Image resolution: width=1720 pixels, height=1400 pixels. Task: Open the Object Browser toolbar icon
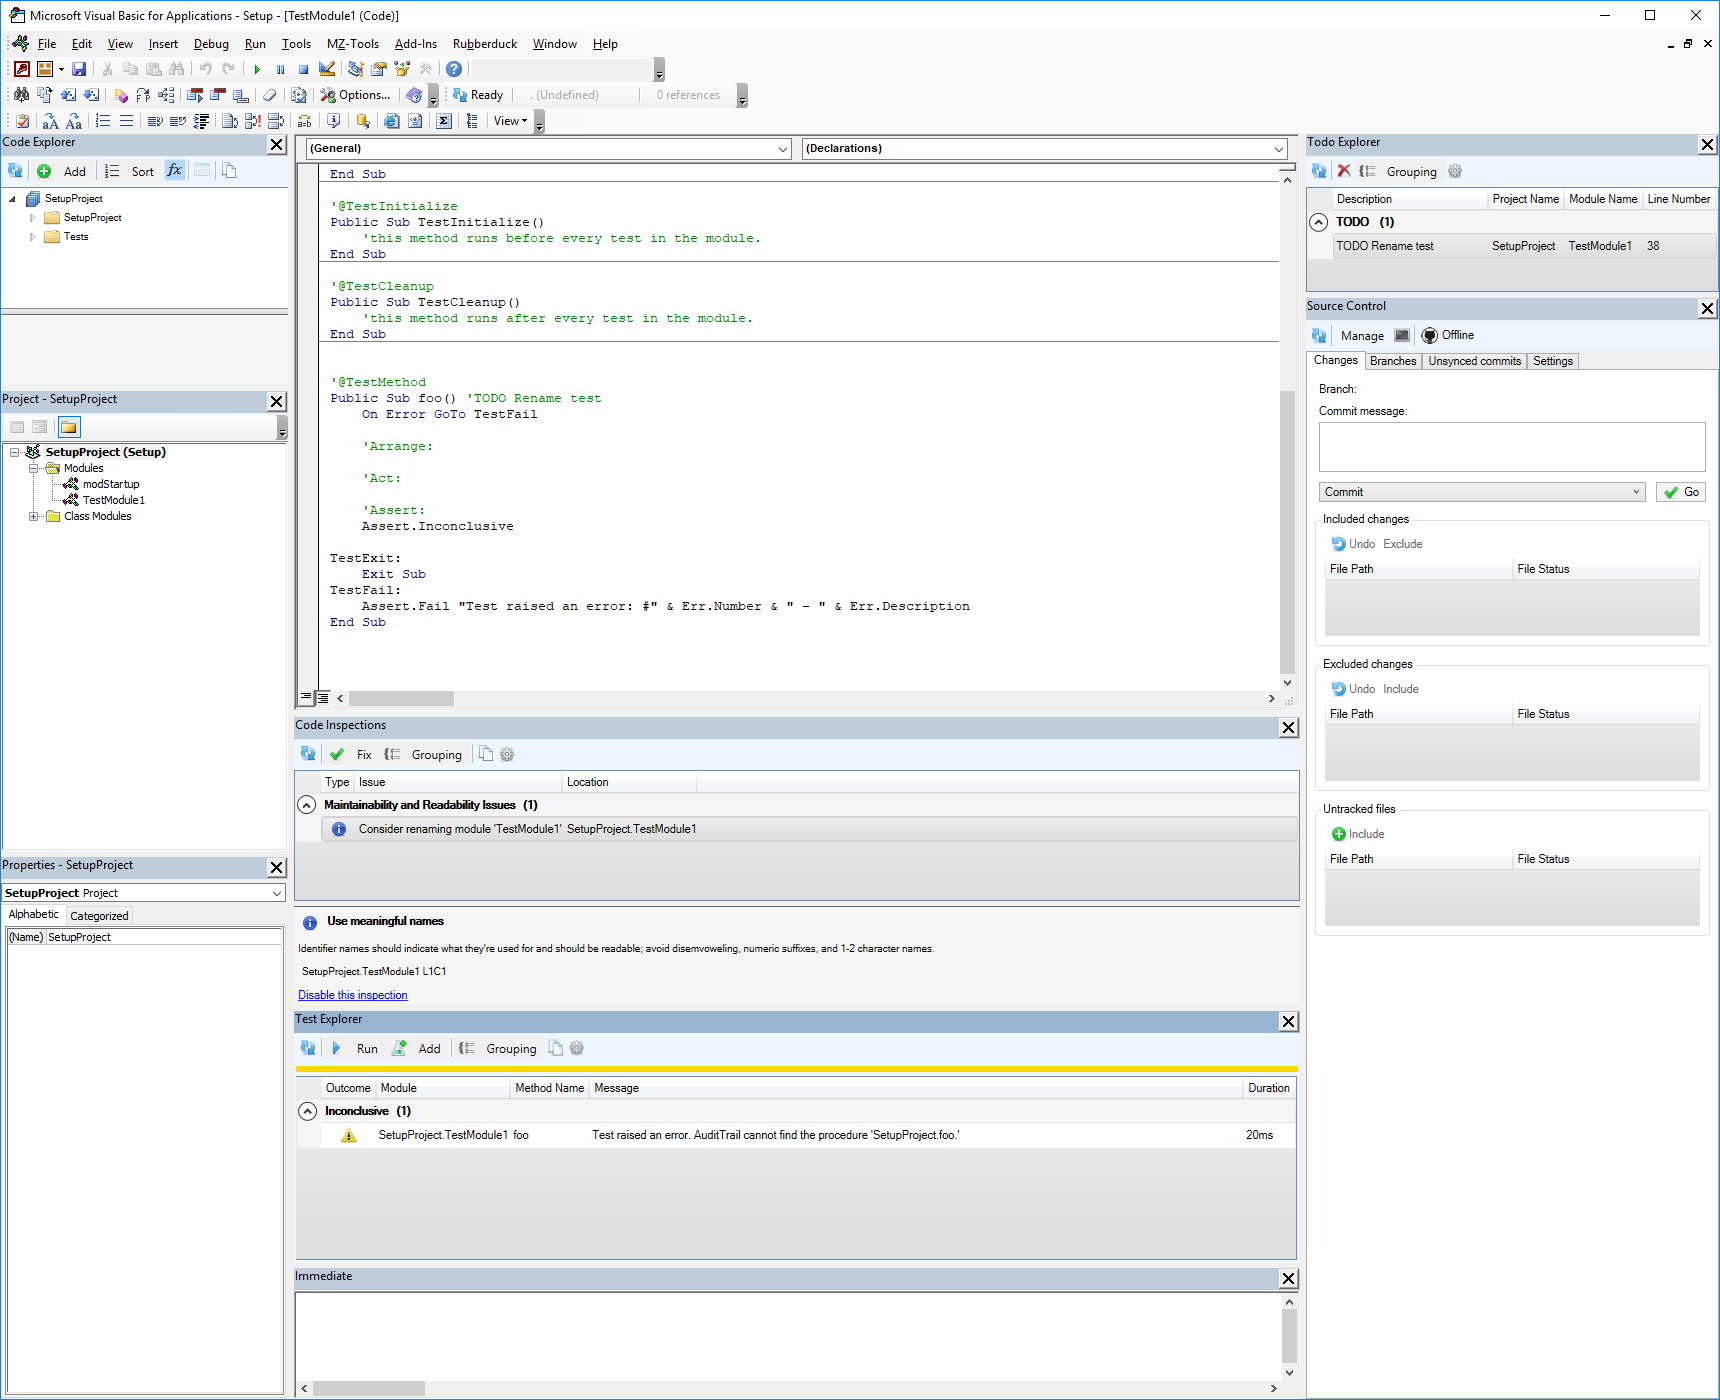[402, 69]
